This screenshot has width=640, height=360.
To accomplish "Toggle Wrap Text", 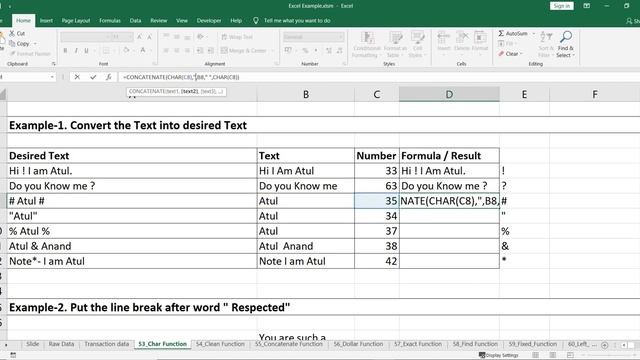I will click(x=237, y=37).
